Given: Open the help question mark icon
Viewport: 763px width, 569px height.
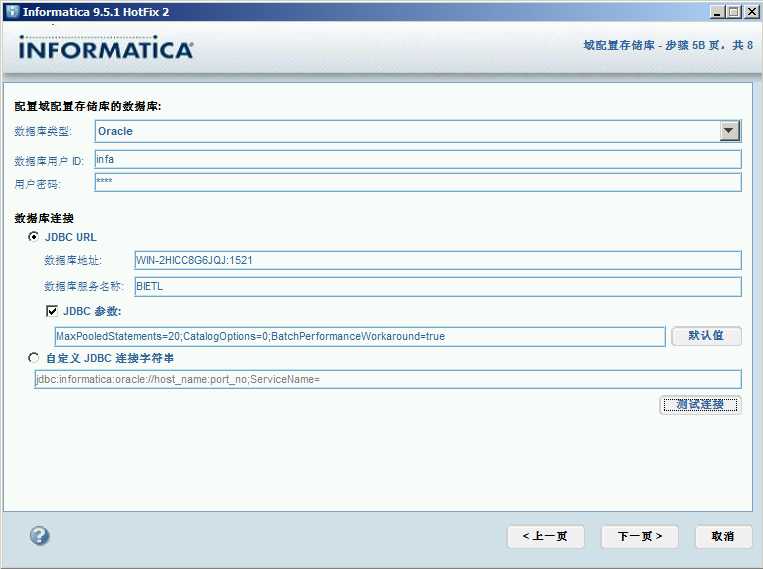Looking at the screenshot, I should [x=39, y=536].
